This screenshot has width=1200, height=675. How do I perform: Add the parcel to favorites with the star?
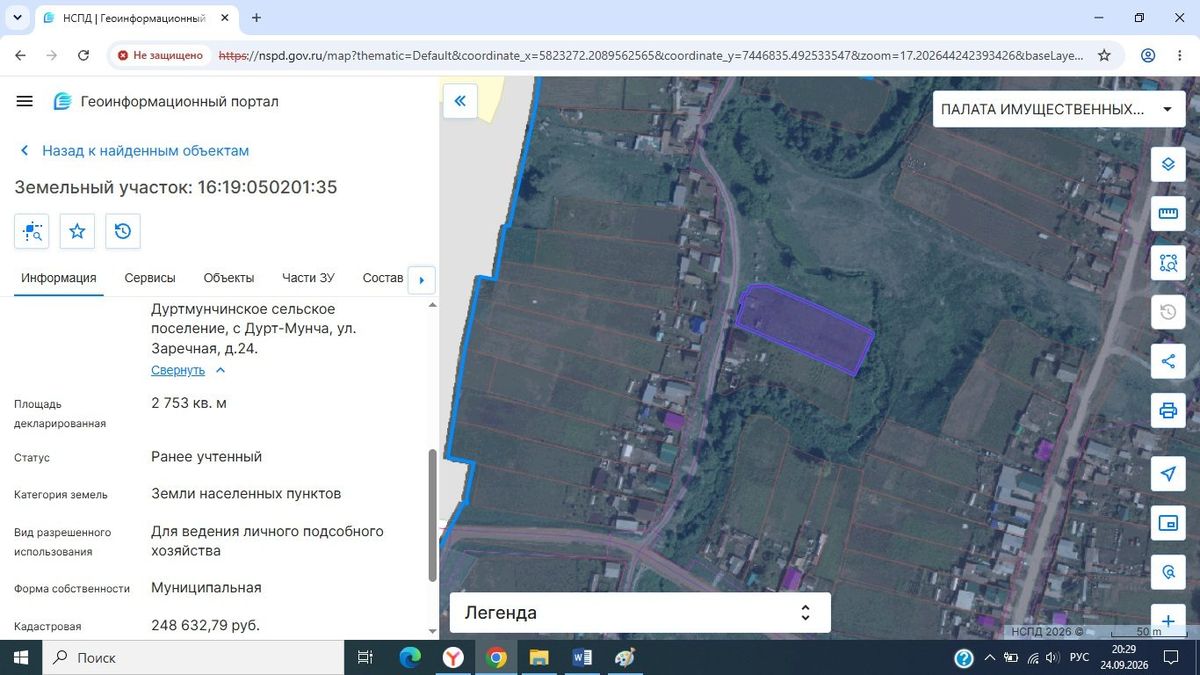pyautogui.click(x=77, y=231)
